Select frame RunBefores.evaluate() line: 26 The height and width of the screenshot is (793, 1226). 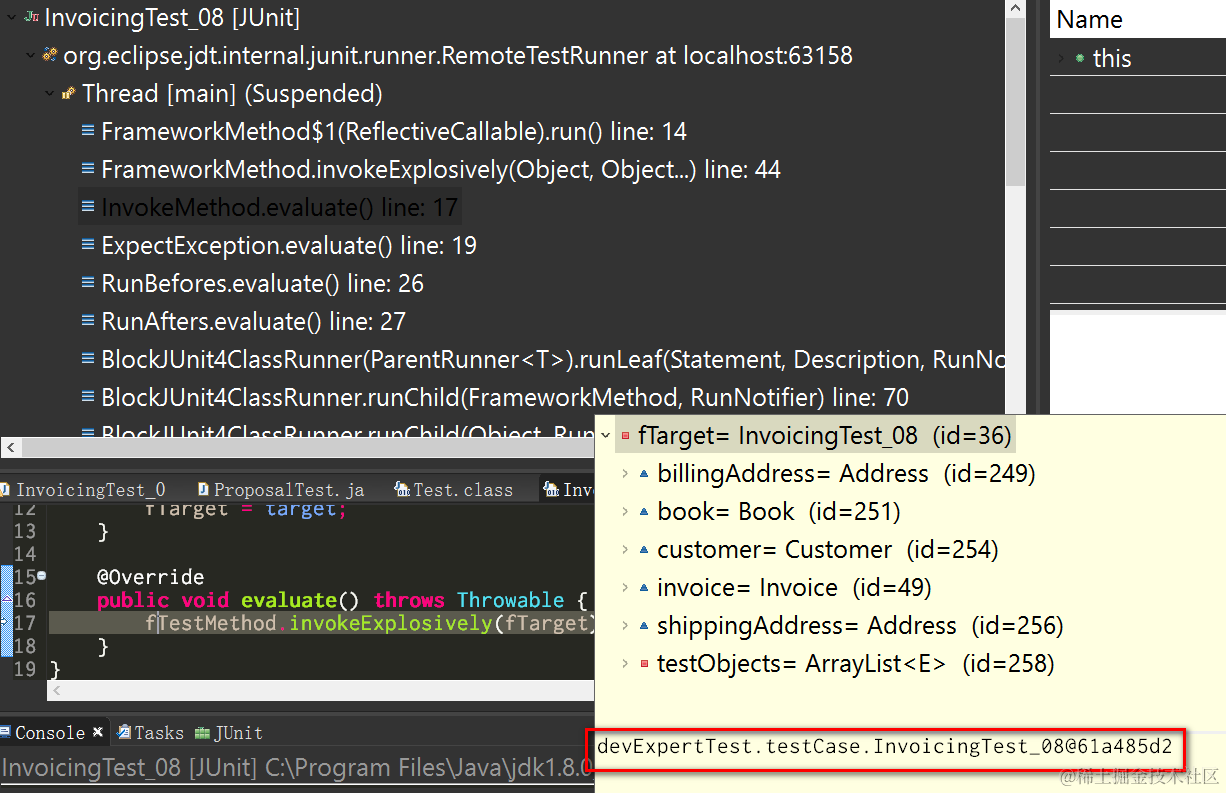coord(263,284)
